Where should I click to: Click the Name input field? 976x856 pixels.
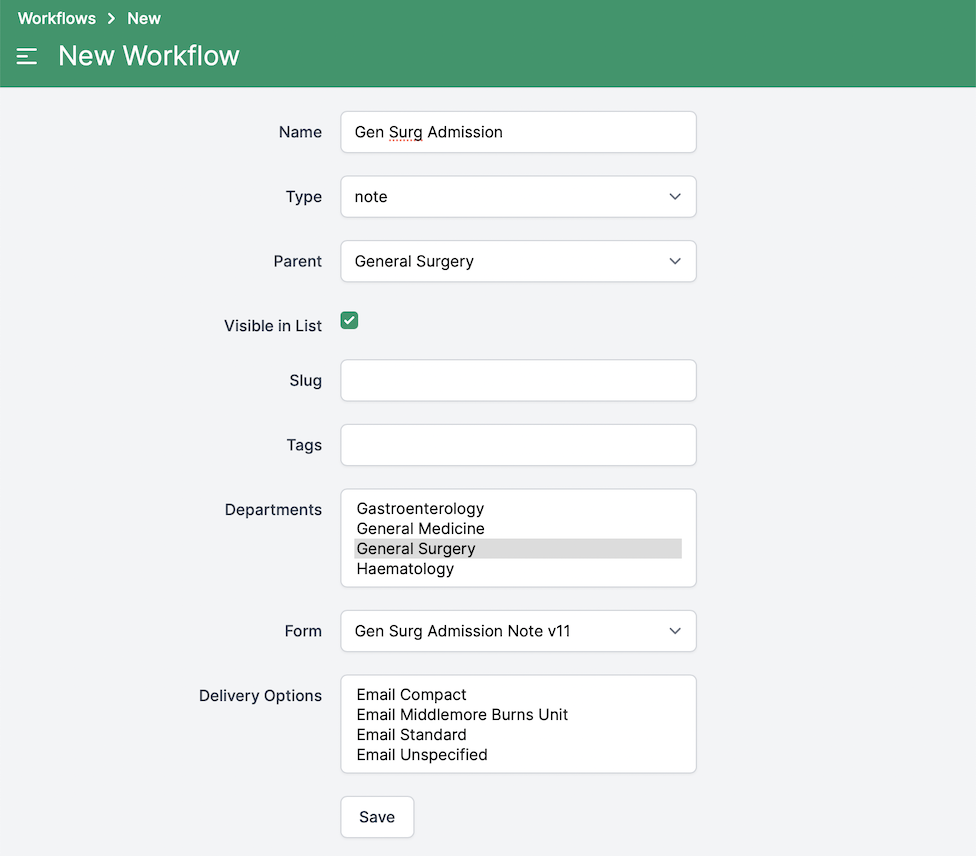(x=518, y=132)
